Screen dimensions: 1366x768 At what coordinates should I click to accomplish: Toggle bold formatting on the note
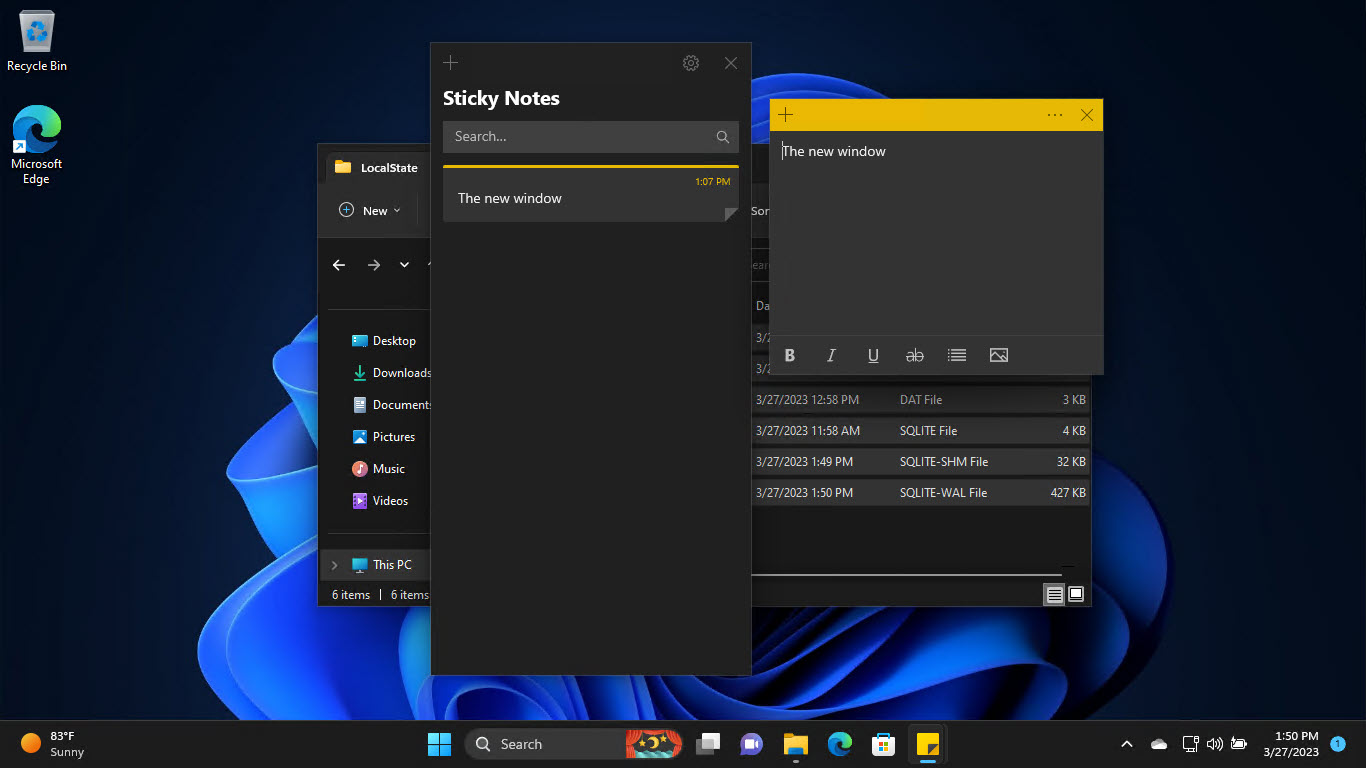[789, 355]
